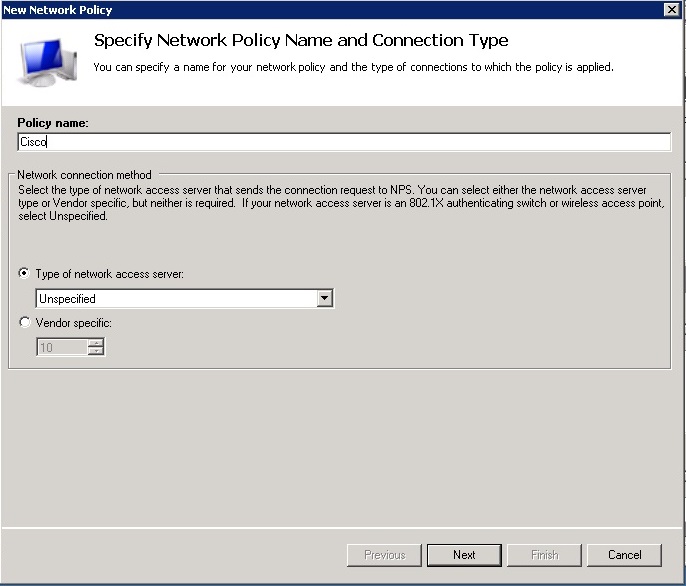Go back using the Previous button
The image size is (686, 586).
pyautogui.click(x=384, y=555)
